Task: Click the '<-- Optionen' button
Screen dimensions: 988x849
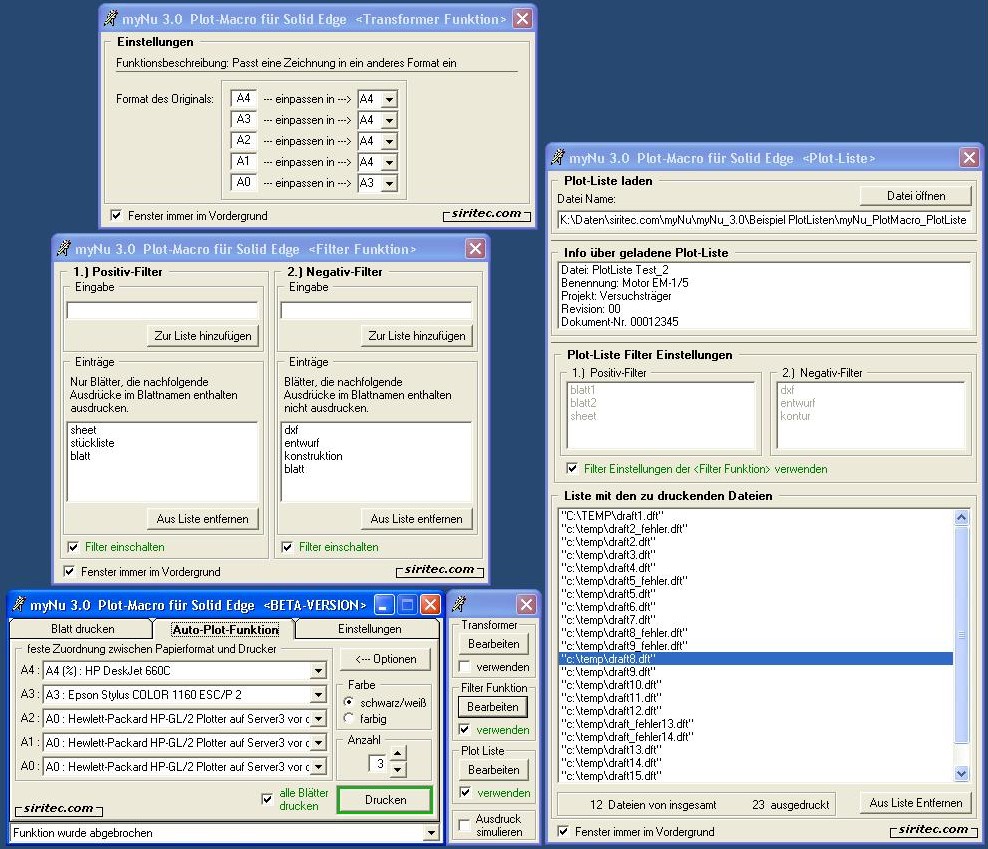Action: coord(386,659)
